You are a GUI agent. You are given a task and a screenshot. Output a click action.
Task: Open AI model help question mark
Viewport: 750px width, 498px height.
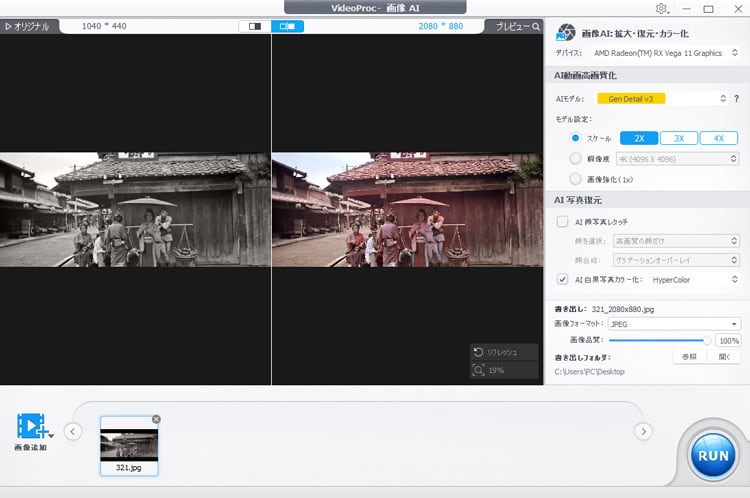tap(737, 99)
